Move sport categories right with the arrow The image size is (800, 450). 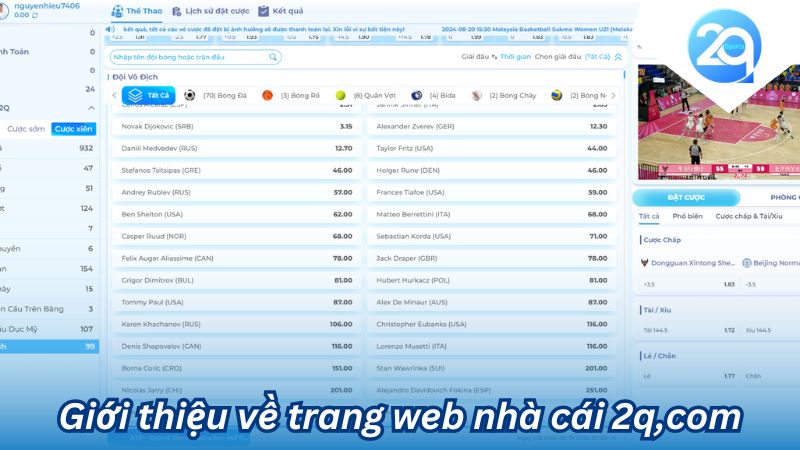613,95
